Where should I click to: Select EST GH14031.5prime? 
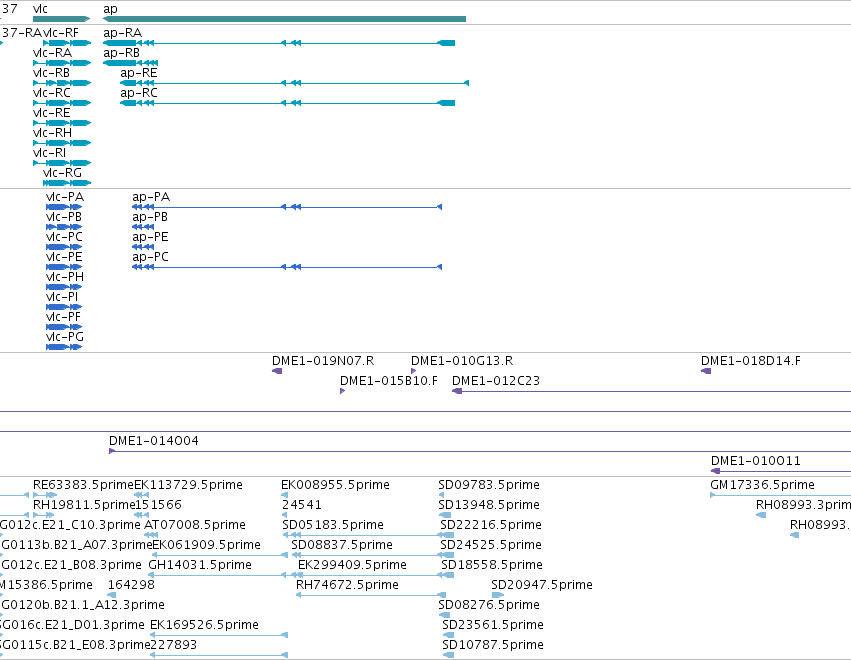(200, 565)
